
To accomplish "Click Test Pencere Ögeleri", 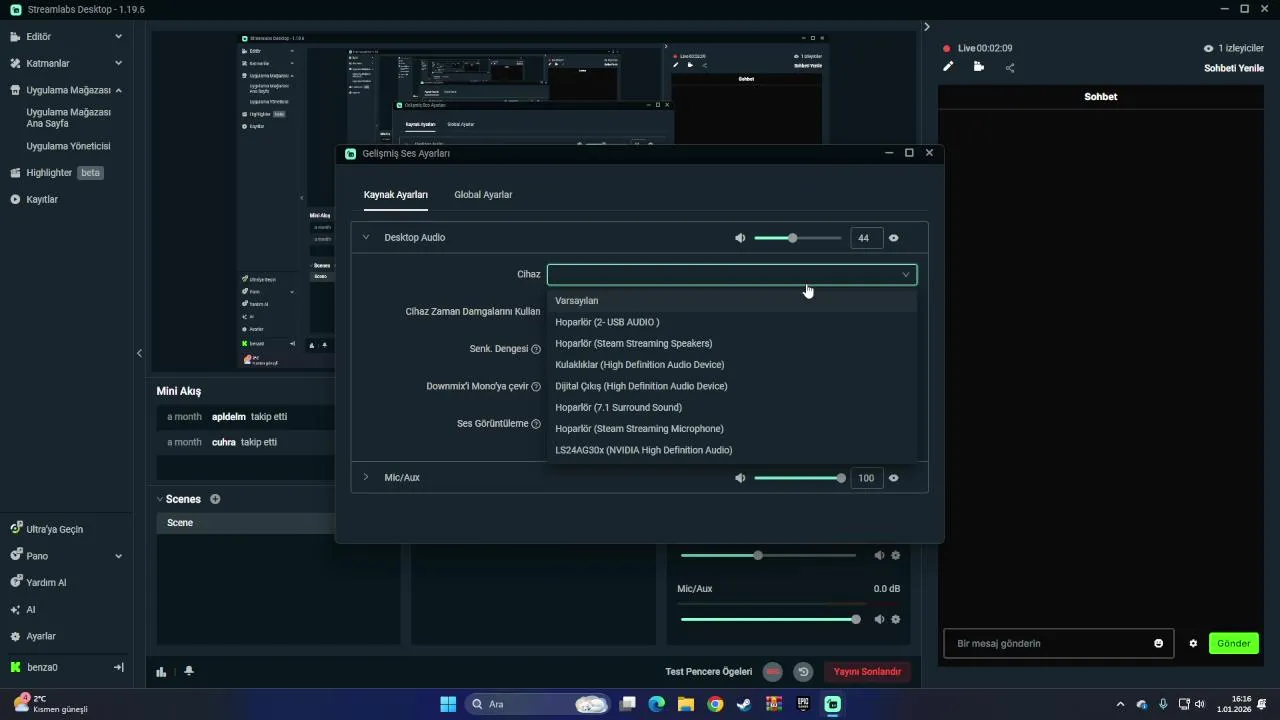I will tap(709, 672).
